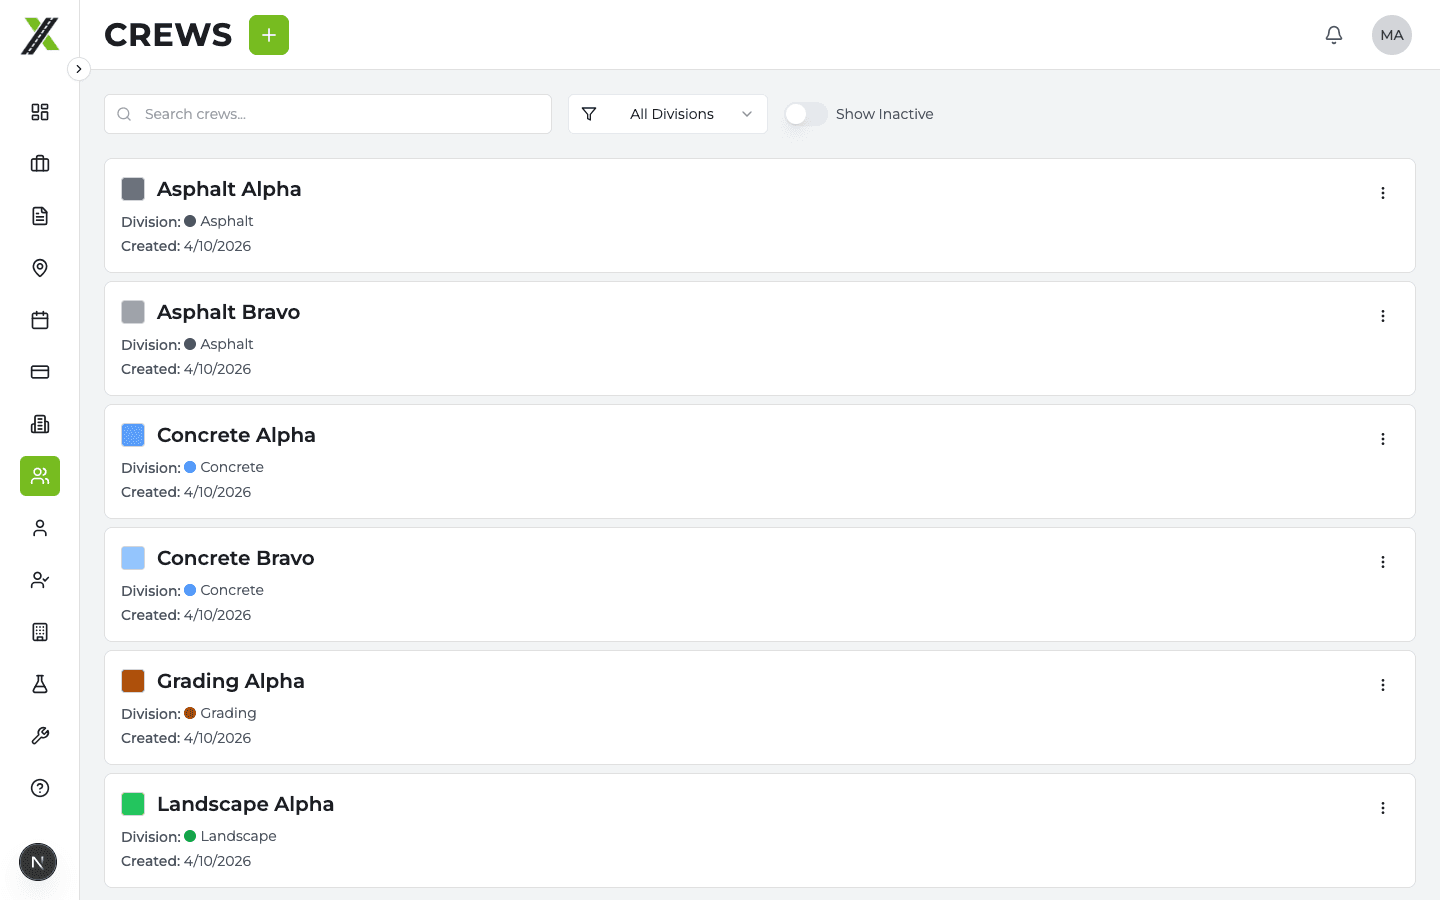
Task: Click the CREWS page heading
Action: (x=168, y=35)
